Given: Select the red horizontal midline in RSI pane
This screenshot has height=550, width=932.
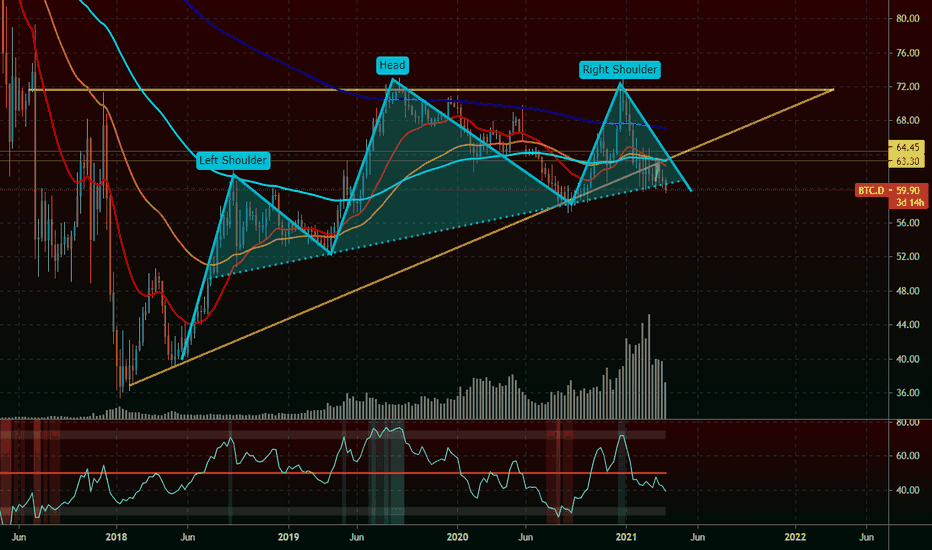Looking at the screenshot, I should [x=333, y=473].
